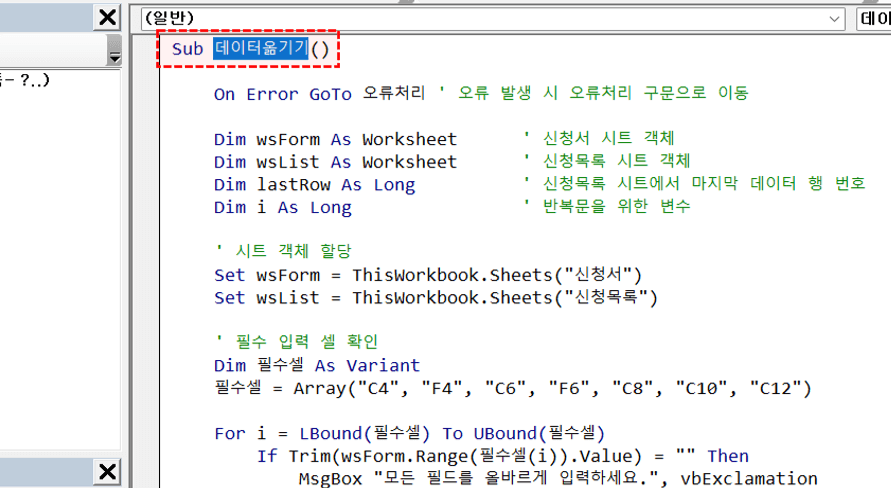The width and height of the screenshot is (891, 488).
Task: Click the Dim wsForm As Worksheet line
Action: click(335, 139)
